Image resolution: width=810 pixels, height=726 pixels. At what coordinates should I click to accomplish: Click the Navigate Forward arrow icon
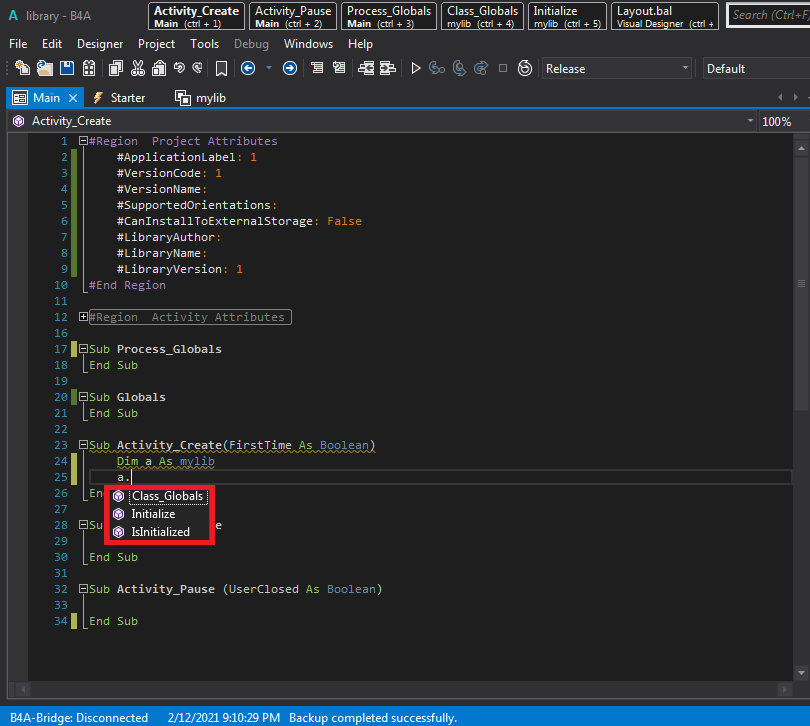pyautogui.click(x=290, y=68)
